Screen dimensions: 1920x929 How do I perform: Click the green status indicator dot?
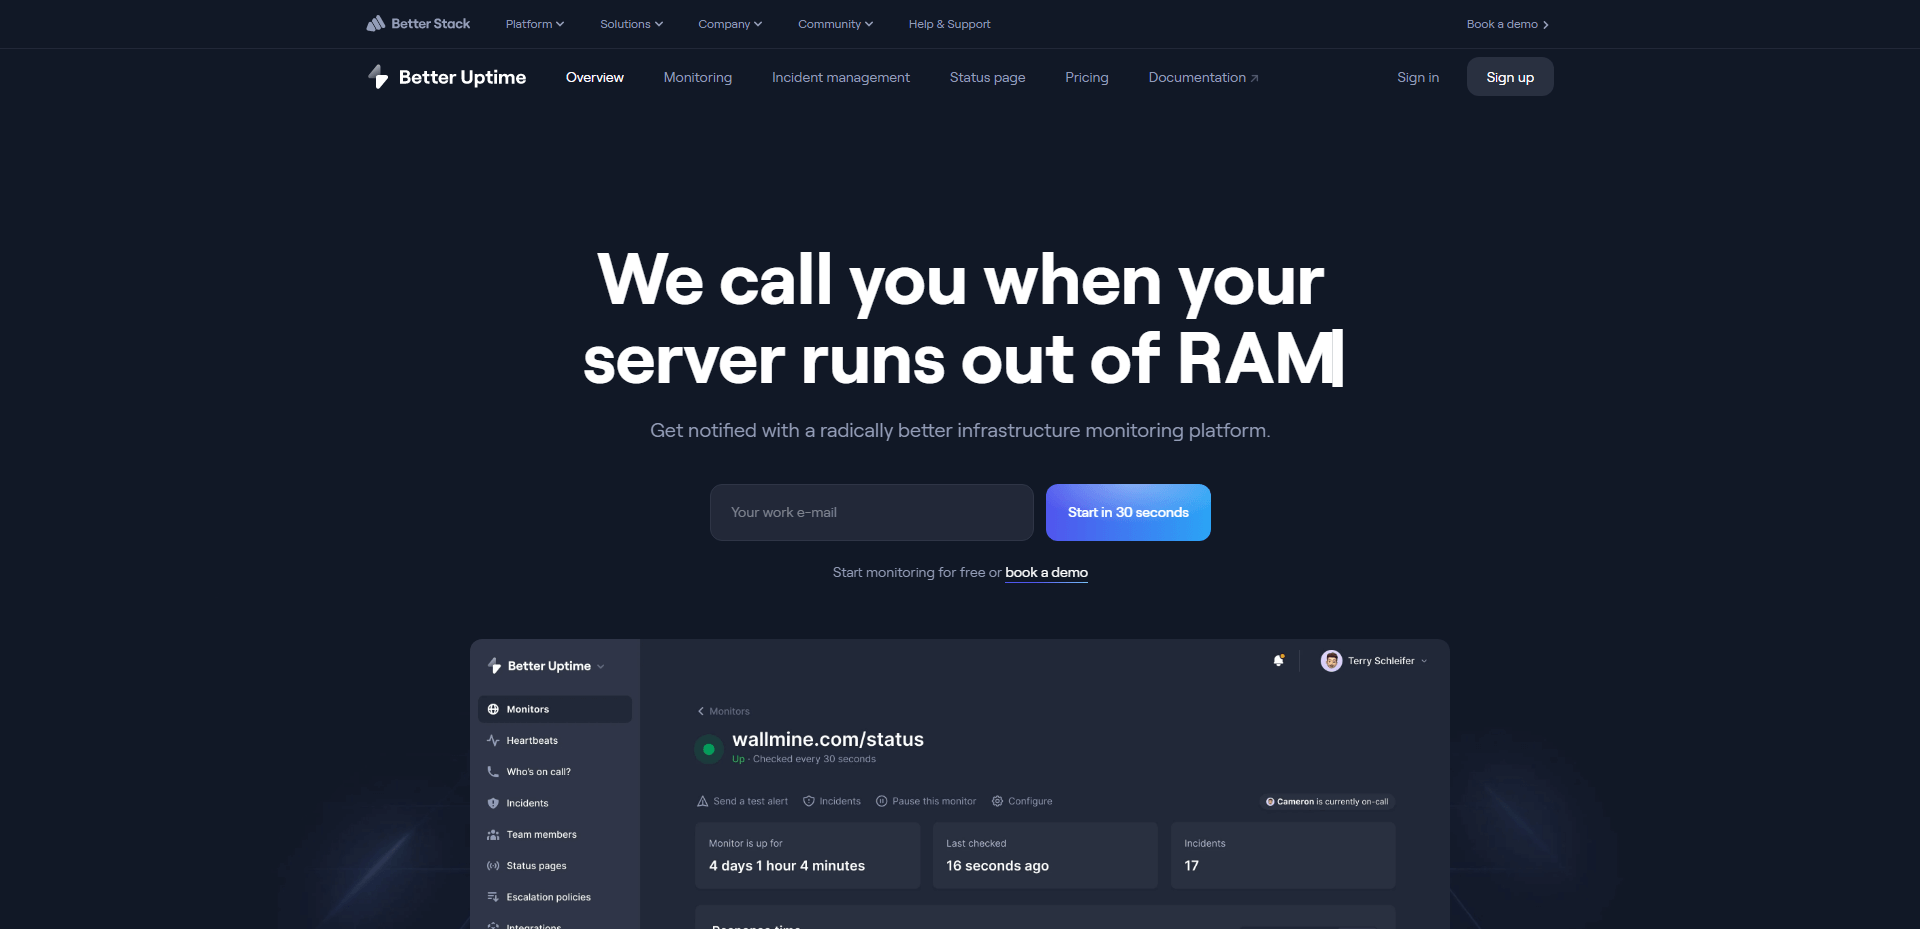709,749
